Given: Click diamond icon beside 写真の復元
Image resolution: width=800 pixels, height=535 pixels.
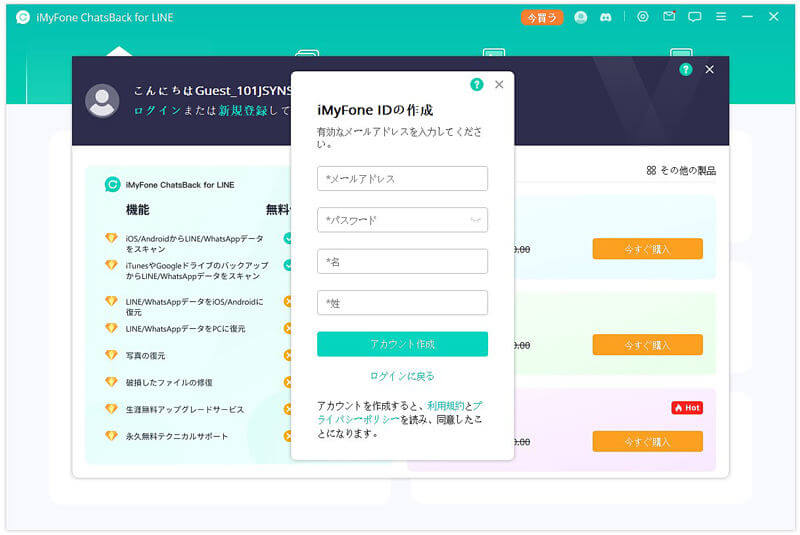Looking at the screenshot, I should pyautogui.click(x=111, y=354).
